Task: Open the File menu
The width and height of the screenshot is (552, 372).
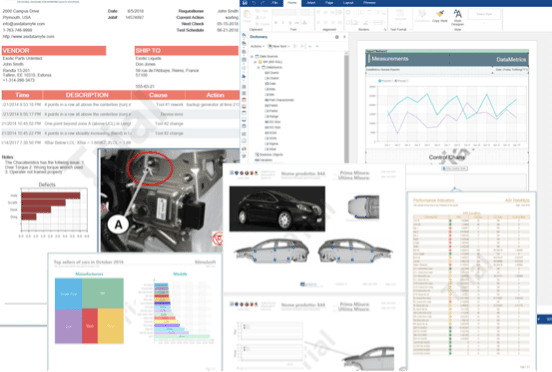Action: [274, 3]
